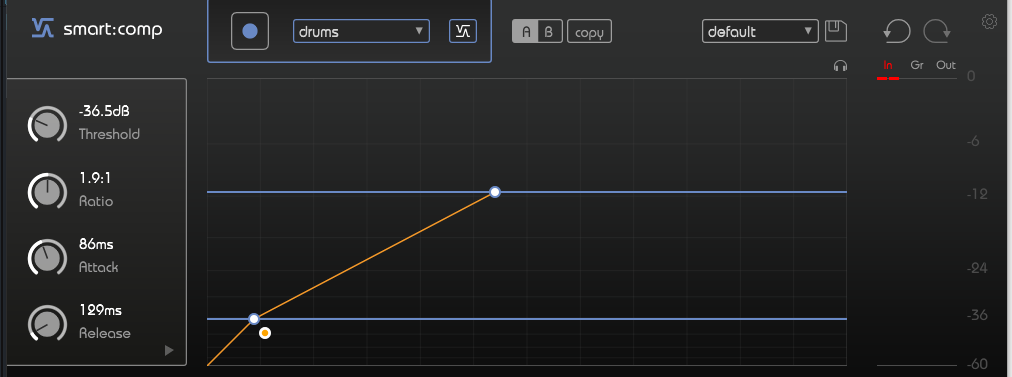Viewport: 1012px width, 377px height.
Task: Click the sonible icon beside drums dropdown
Action: point(463,31)
